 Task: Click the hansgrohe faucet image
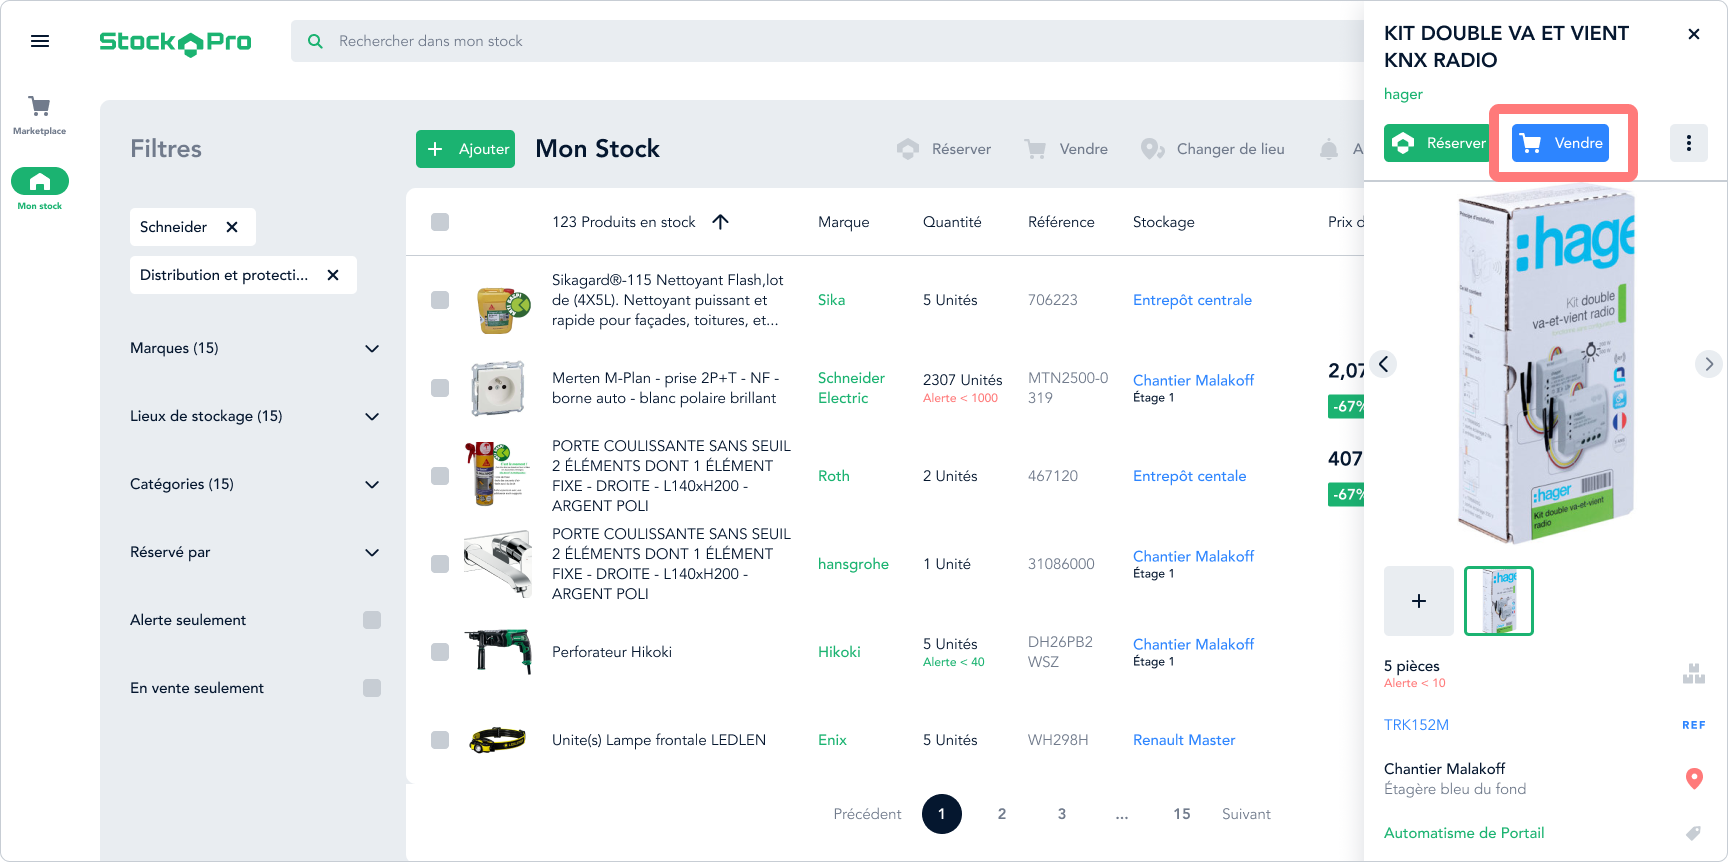click(x=498, y=563)
